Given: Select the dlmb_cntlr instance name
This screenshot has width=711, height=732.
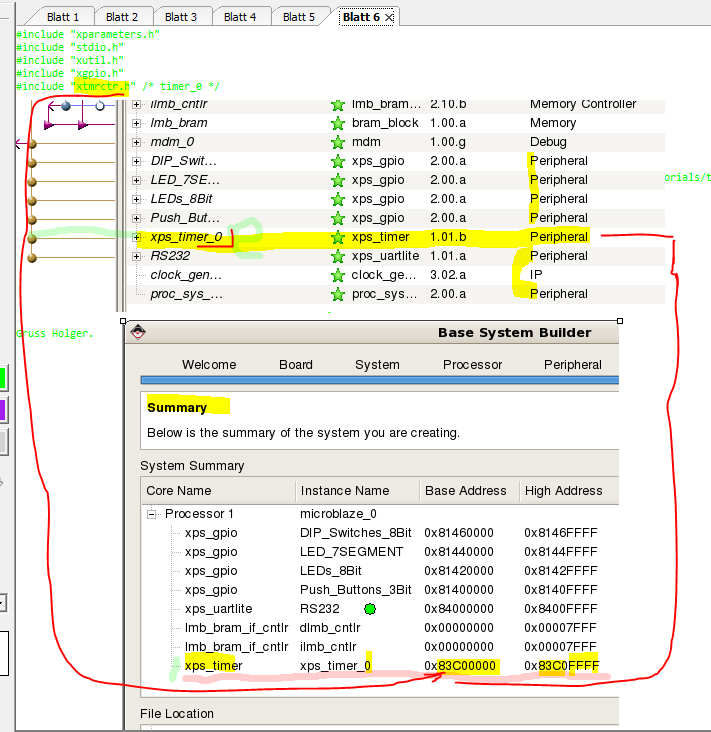Looking at the screenshot, I should (330, 628).
